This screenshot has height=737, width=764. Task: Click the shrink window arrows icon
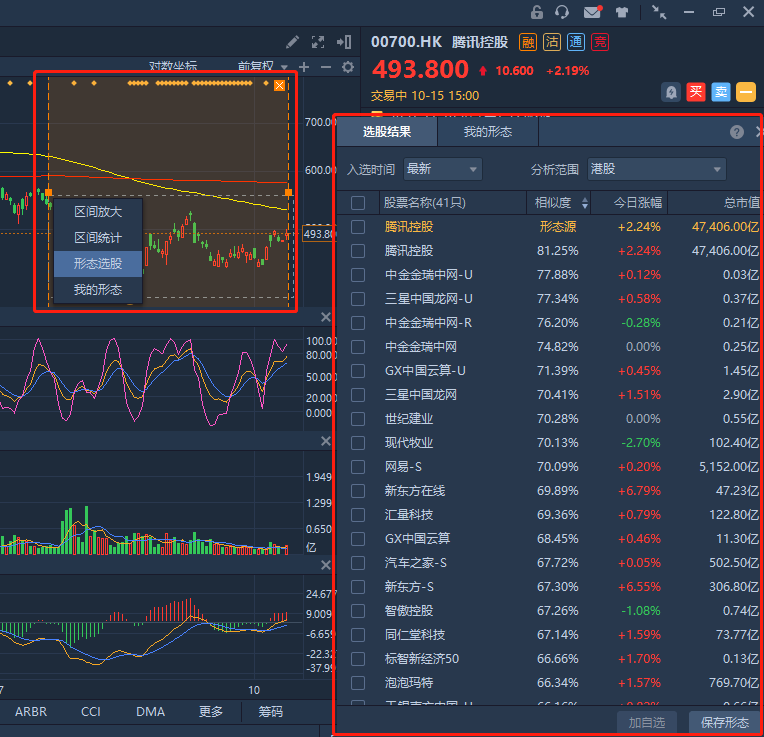click(659, 12)
